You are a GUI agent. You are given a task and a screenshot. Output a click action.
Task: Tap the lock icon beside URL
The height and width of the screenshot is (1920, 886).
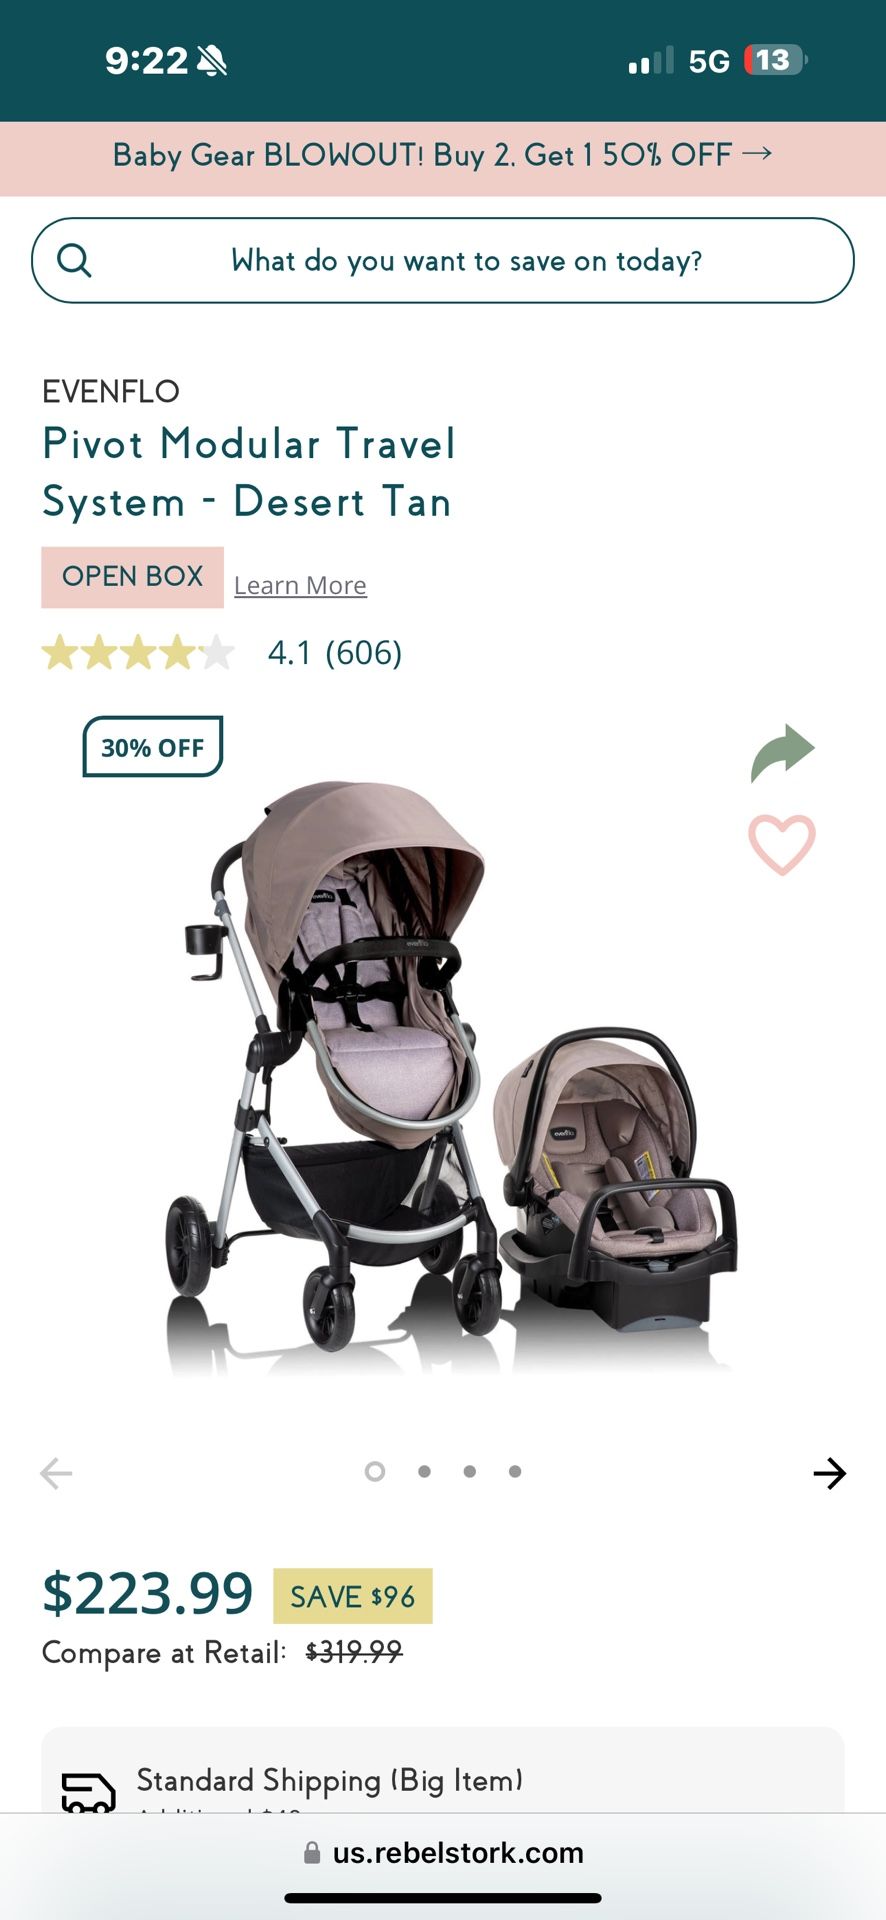(312, 1853)
